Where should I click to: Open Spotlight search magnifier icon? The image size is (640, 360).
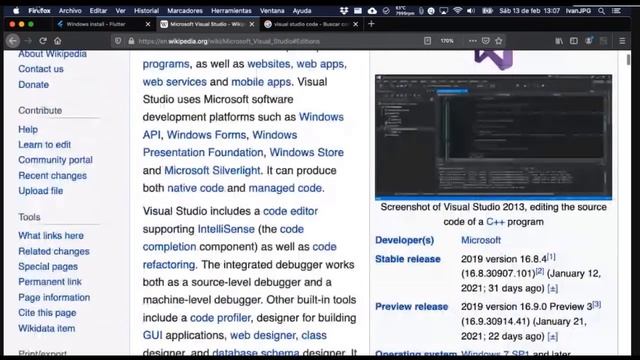pos(602,11)
